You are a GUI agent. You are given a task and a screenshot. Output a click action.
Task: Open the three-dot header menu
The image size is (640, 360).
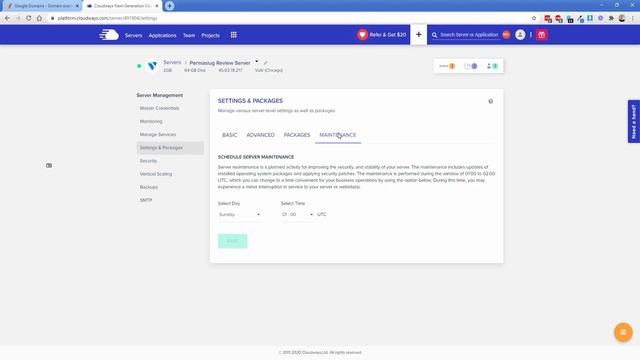531,35
